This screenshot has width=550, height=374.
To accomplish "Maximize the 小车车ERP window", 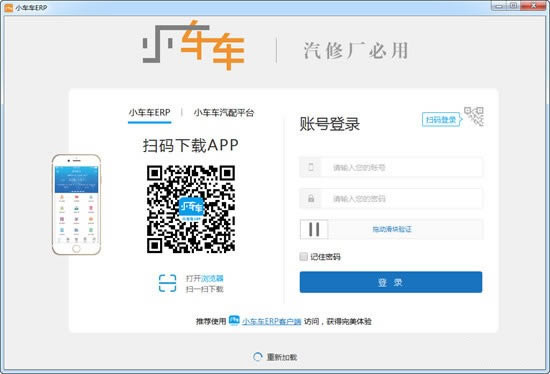I will pos(514,6).
